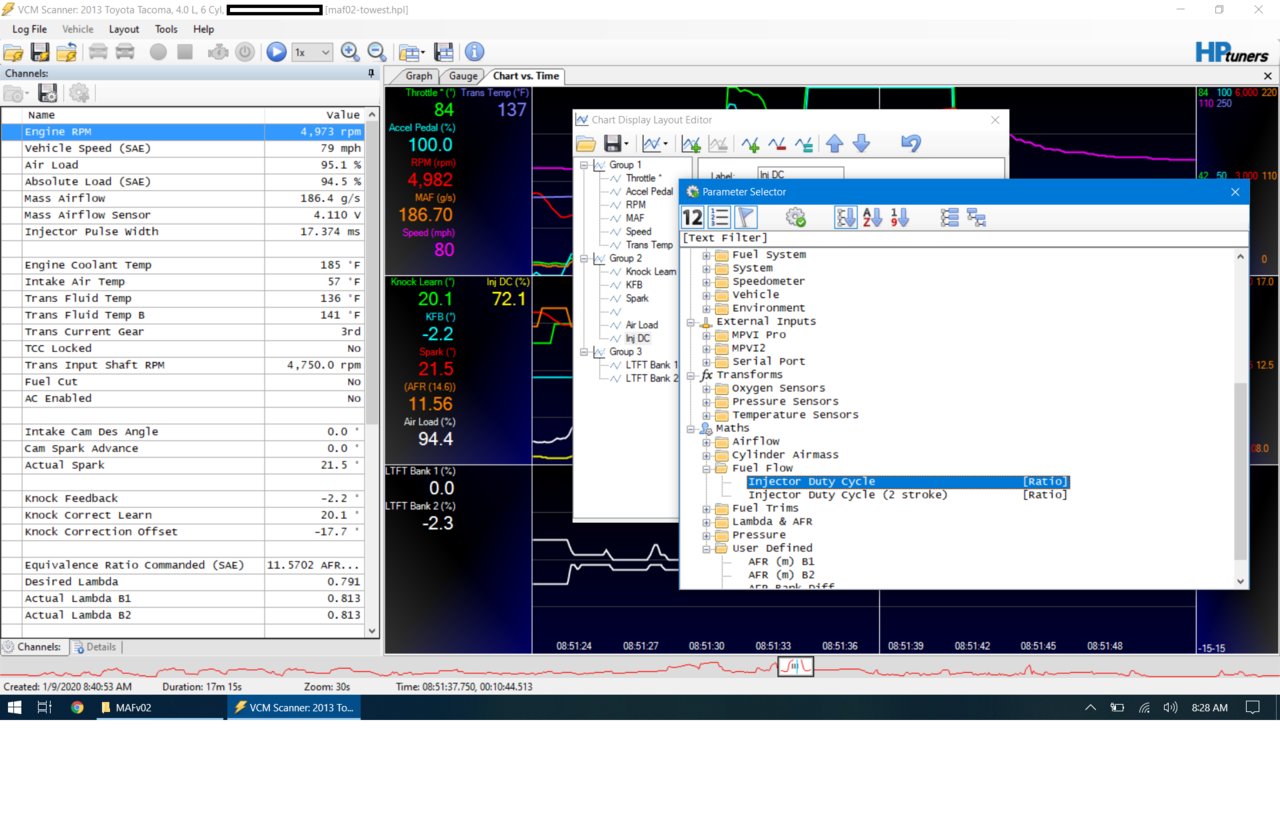Viewport: 1280px width, 832px height.
Task: Move selected item down with blue arrow
Action: (x=861, y=145)
